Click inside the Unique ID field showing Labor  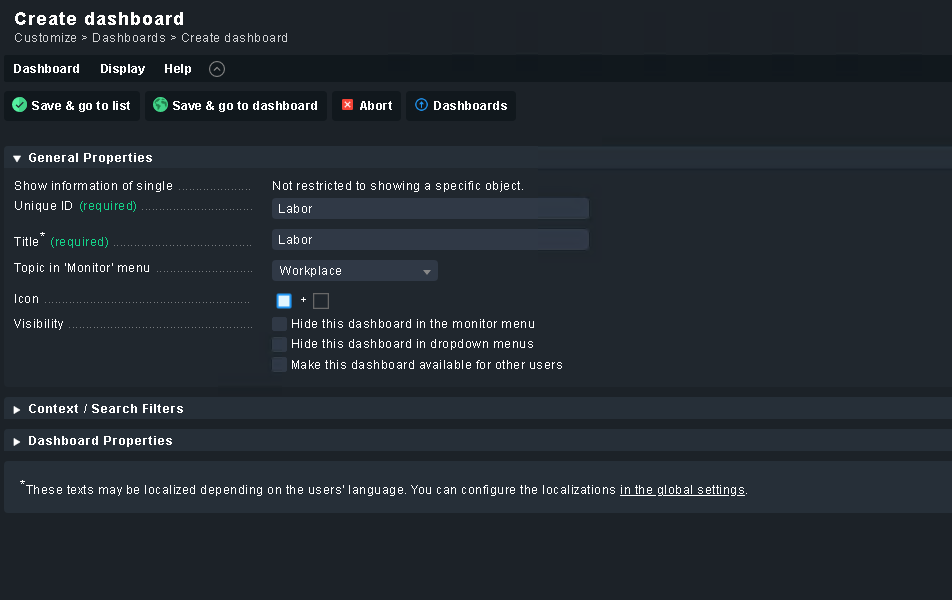coord(430,208)
